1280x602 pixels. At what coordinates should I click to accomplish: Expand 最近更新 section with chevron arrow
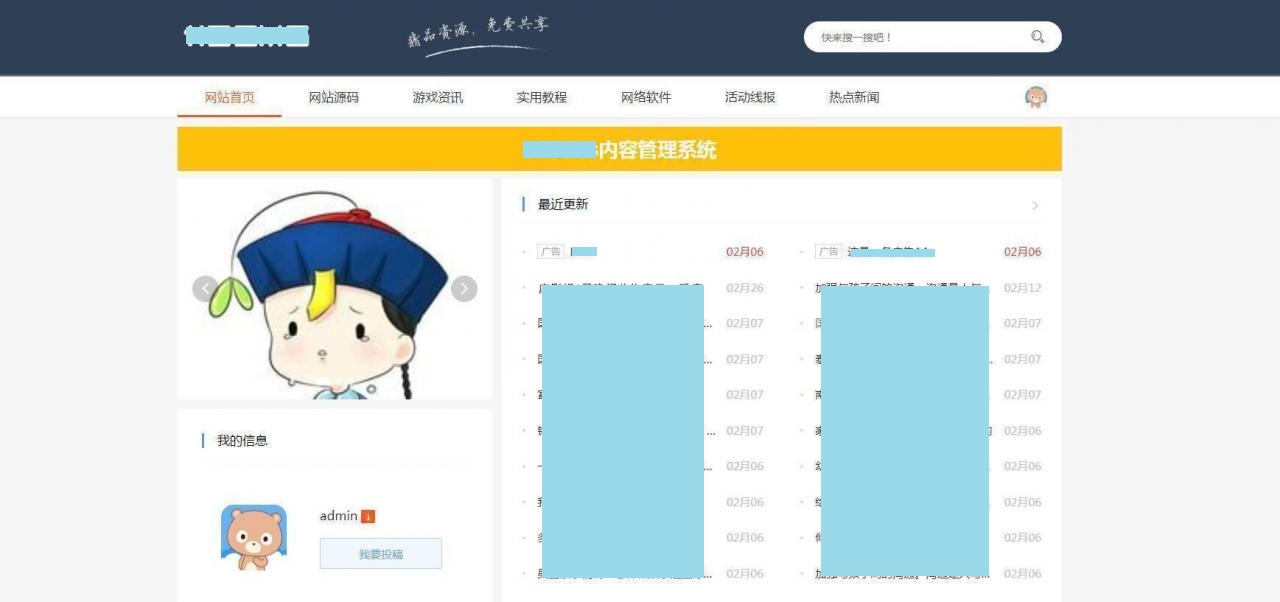(x=1035, y=205)
